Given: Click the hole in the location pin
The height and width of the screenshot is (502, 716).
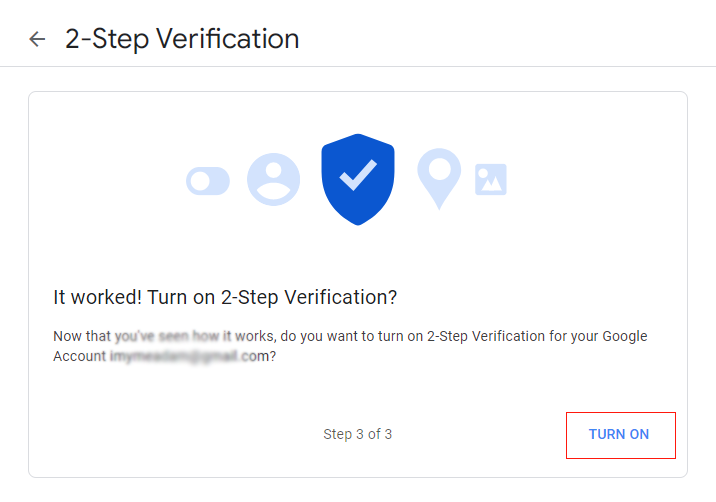Looking at the screenshot, I should (439, 169).
